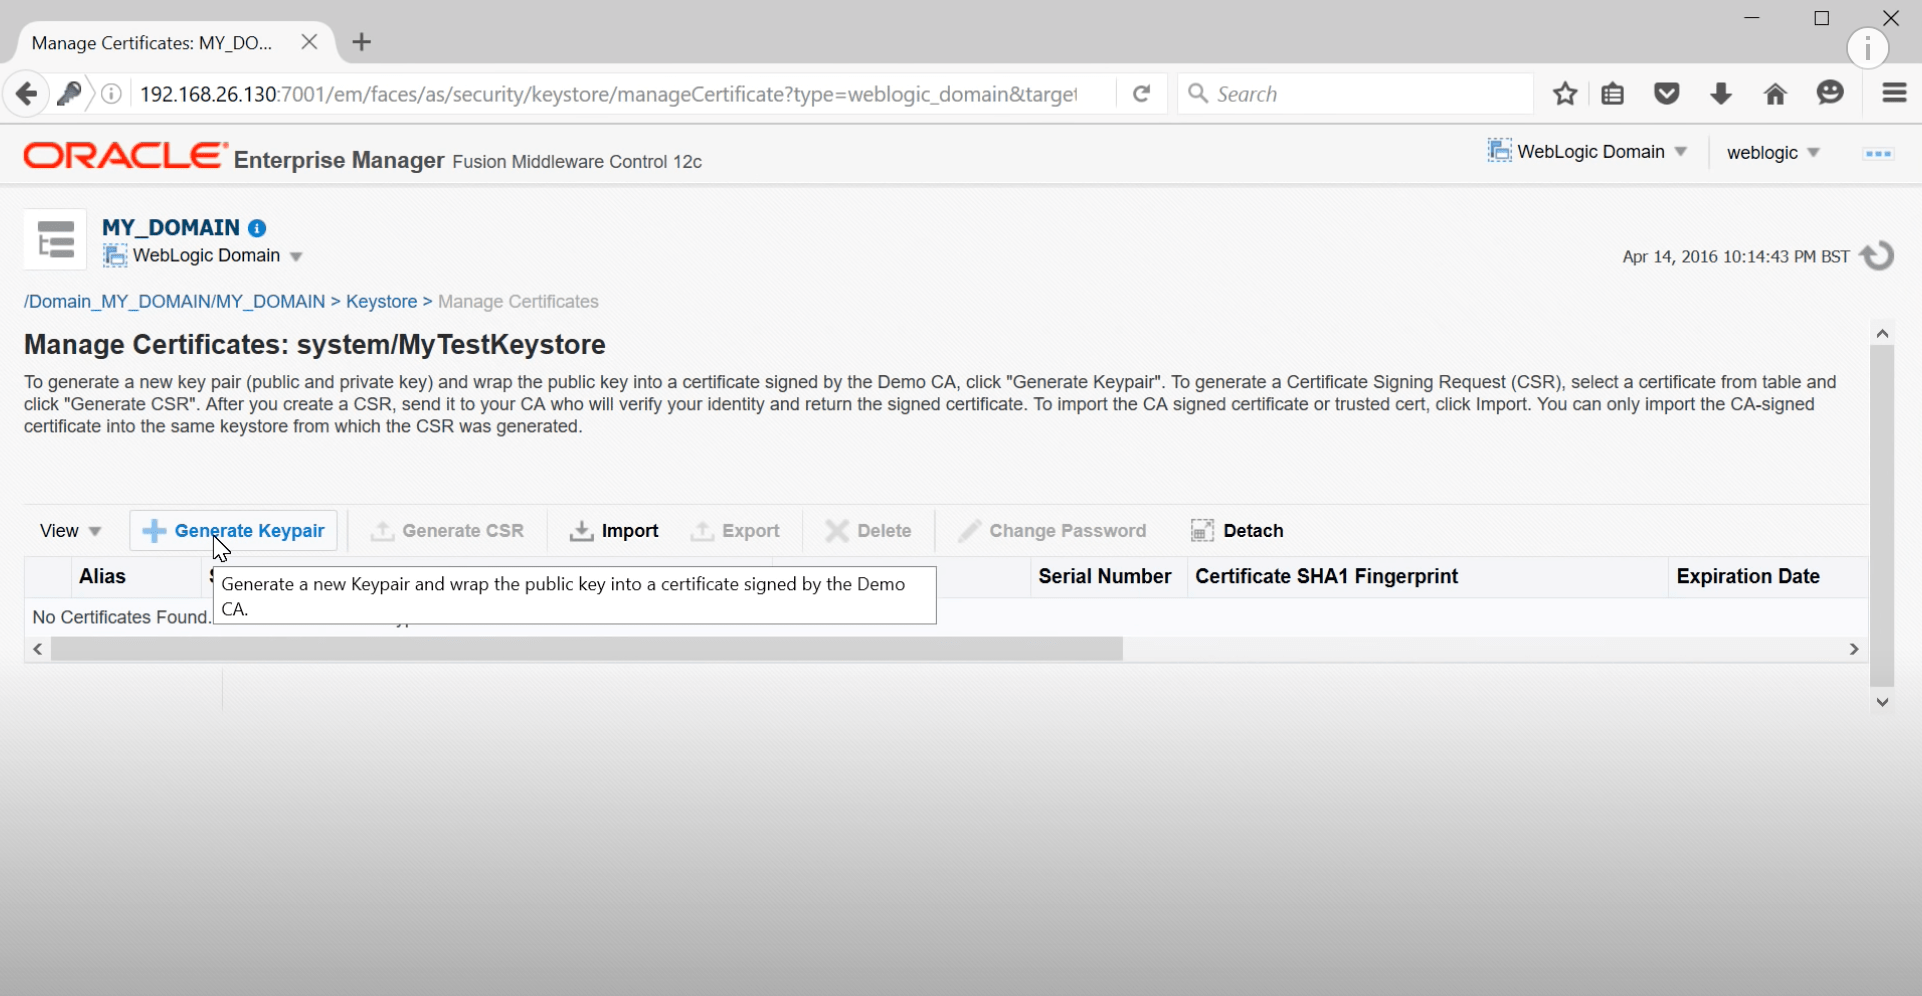Bookmark this page via the star icon

1565,93
